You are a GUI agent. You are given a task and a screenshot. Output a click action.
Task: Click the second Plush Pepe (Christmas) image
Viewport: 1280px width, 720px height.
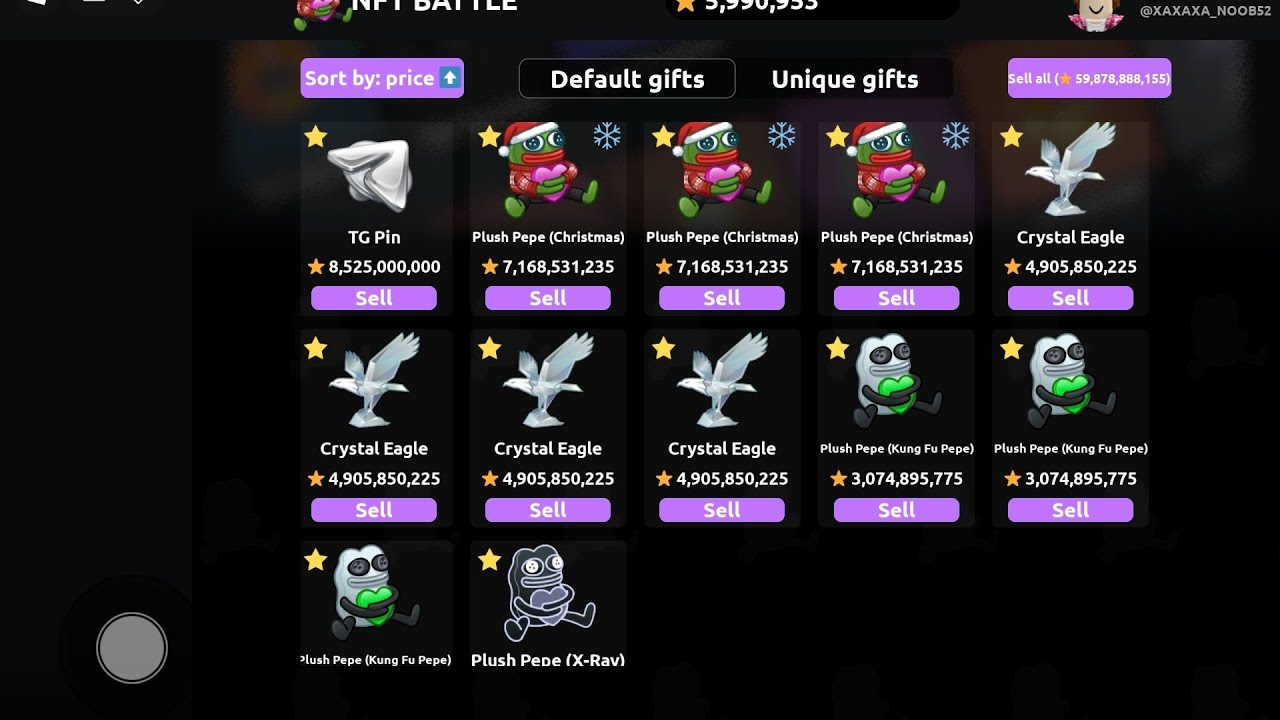[x=722, y=170]
